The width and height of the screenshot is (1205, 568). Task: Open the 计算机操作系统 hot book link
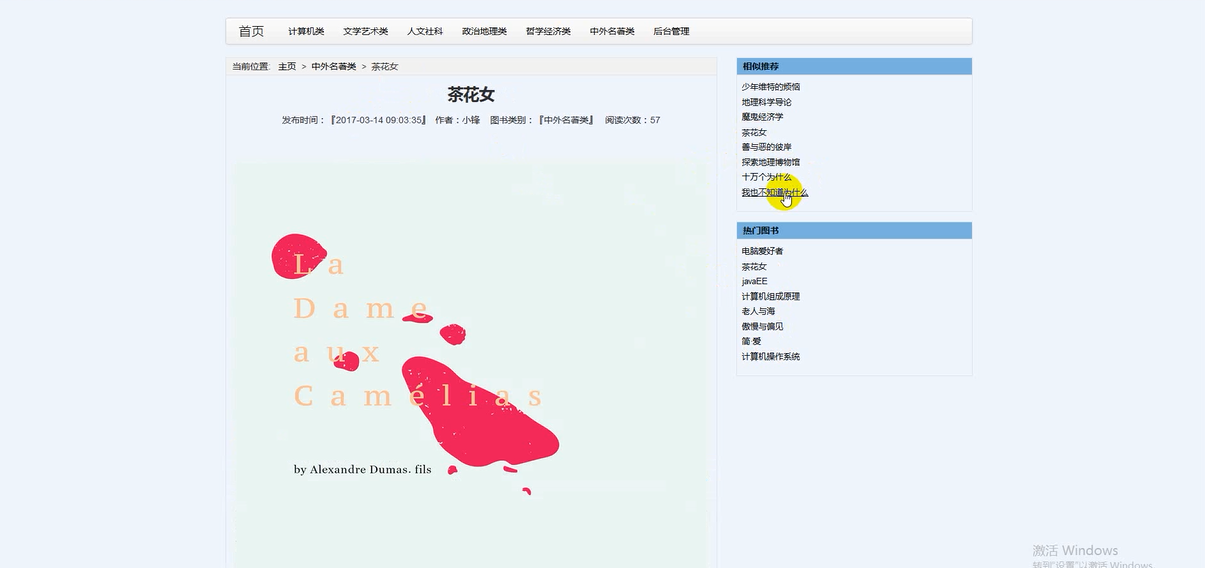(770, 356)
